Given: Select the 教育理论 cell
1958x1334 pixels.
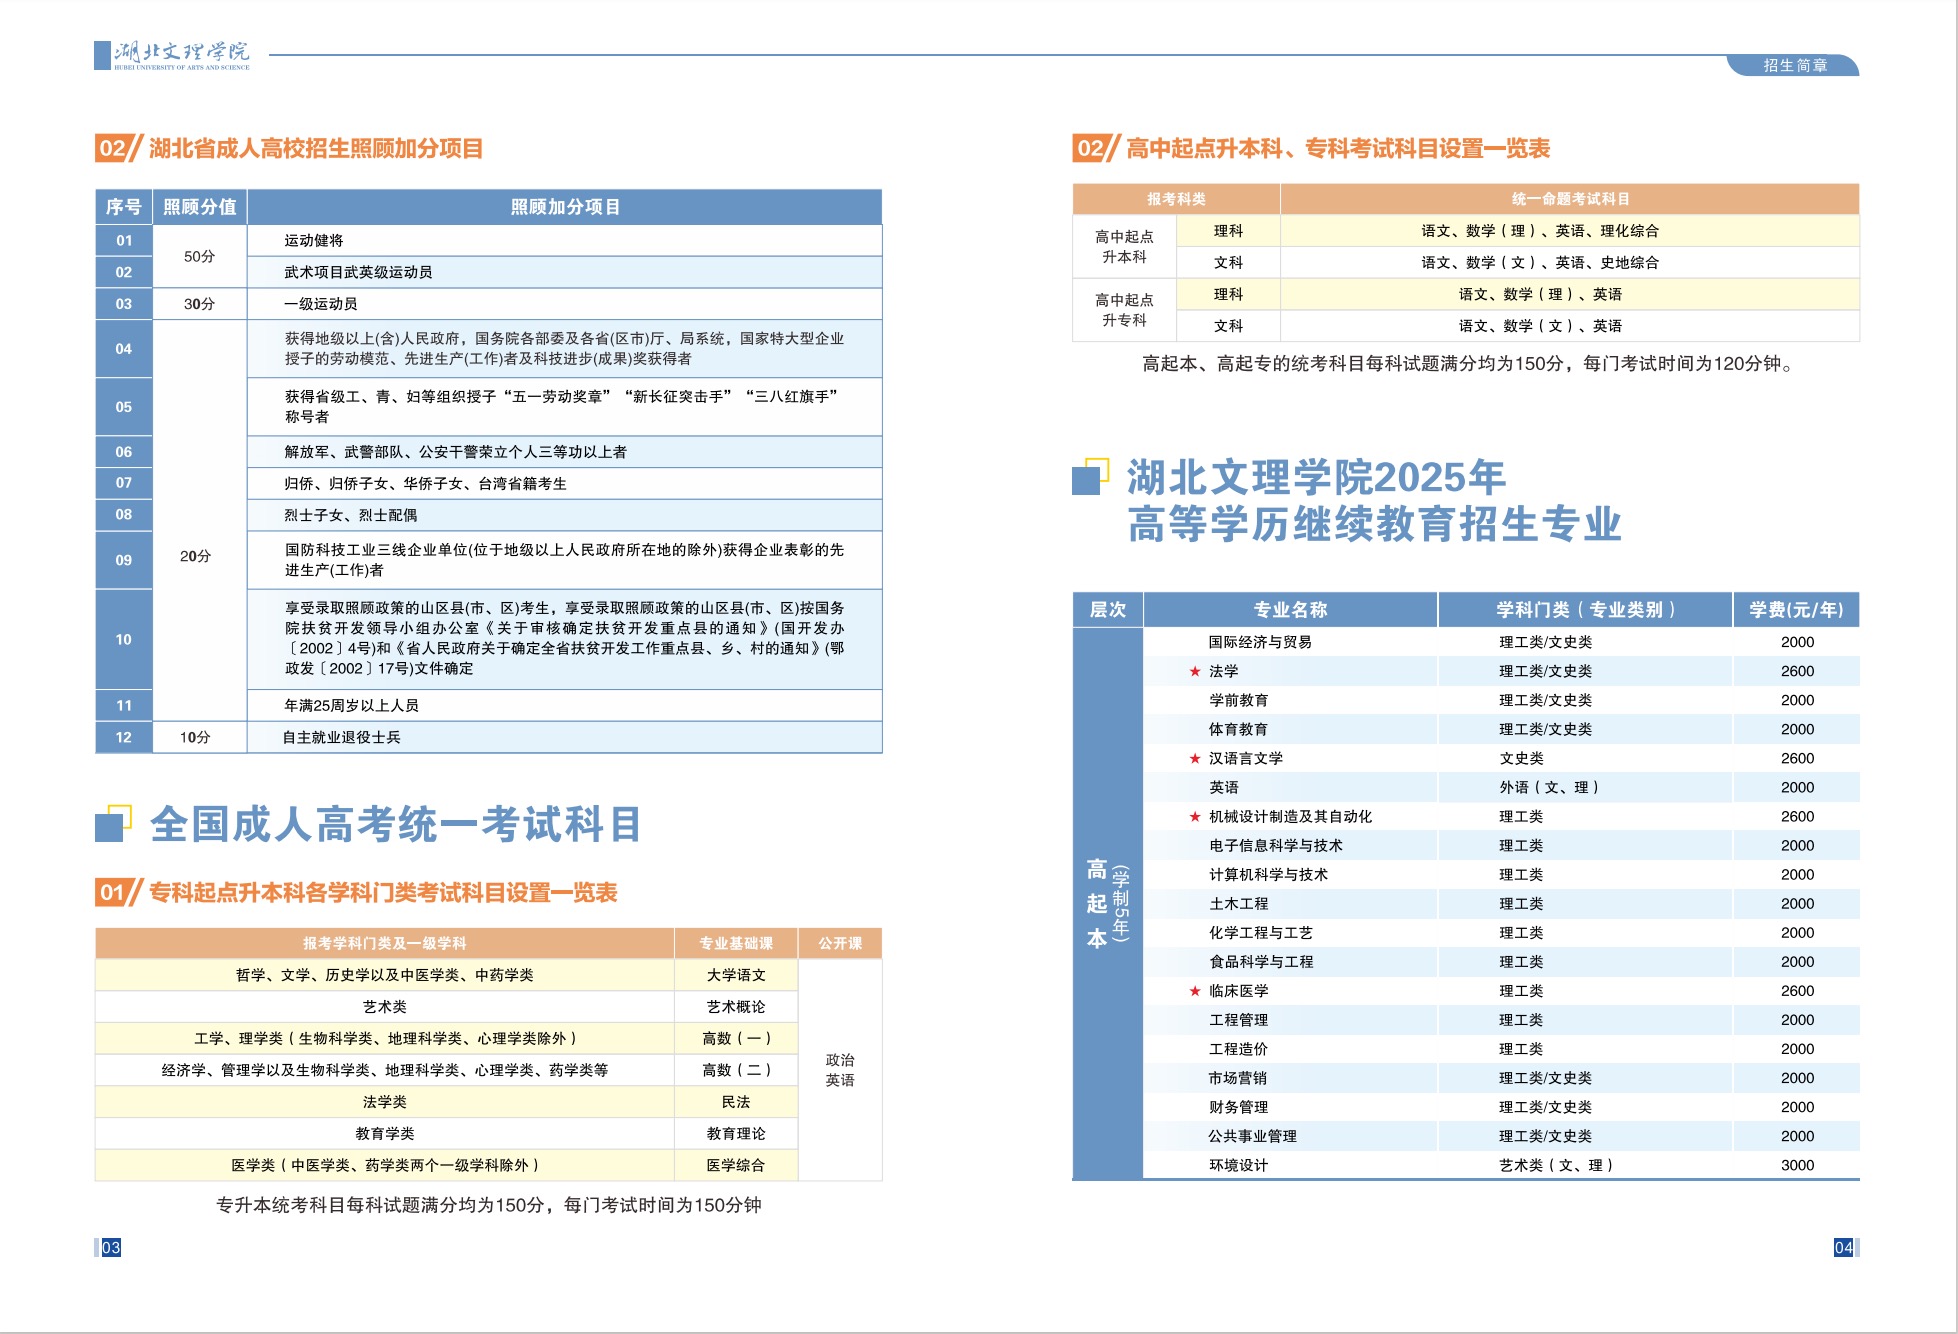Looking at the screenshot, I should click(736, 1134).
